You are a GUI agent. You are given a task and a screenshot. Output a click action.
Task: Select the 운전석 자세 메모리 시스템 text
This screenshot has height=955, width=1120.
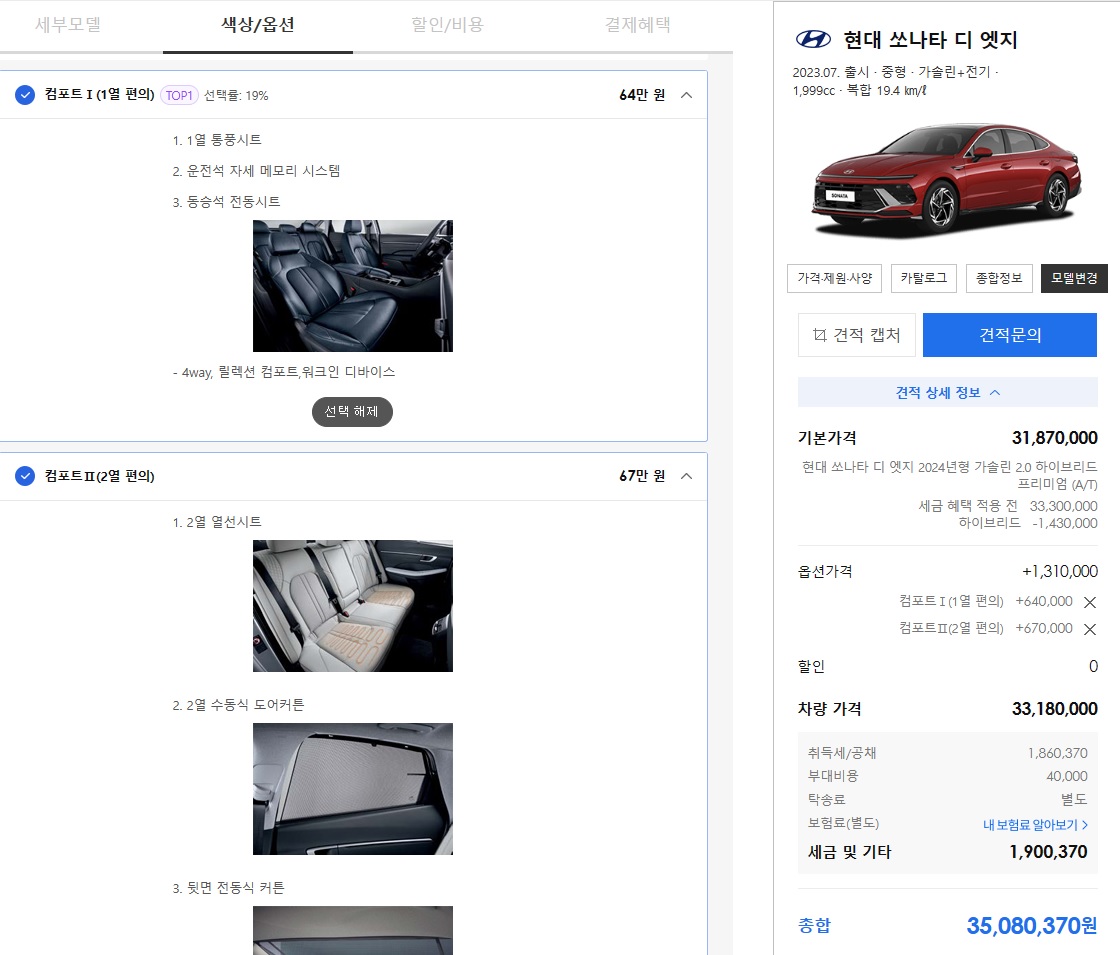click(263, 171)
